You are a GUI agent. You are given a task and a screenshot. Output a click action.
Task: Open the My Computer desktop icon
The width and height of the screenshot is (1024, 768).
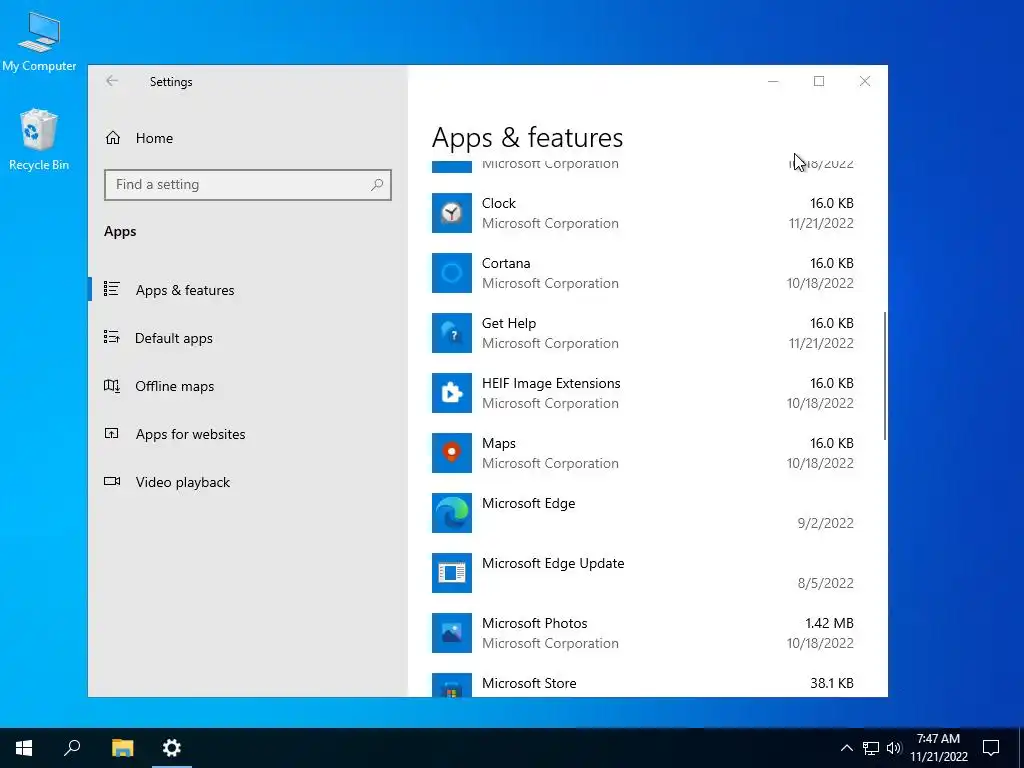(x=39, y=42)
